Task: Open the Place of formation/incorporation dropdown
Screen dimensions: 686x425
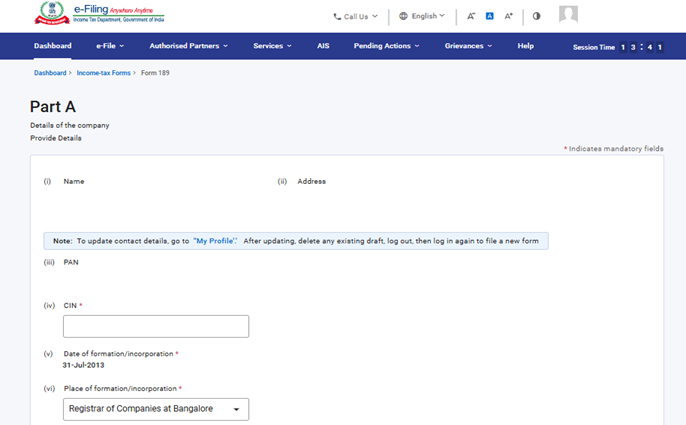Action: pos(156,409)
